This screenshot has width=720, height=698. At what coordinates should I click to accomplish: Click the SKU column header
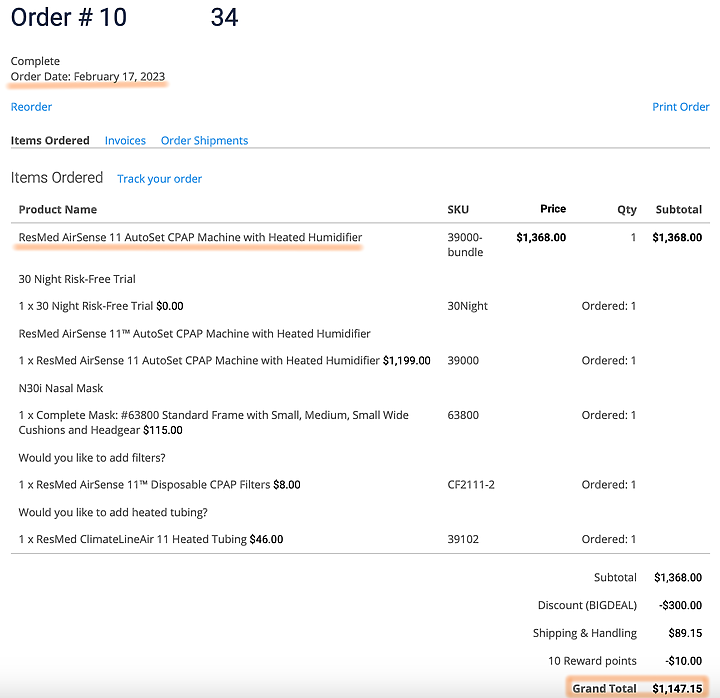[458, 209]
